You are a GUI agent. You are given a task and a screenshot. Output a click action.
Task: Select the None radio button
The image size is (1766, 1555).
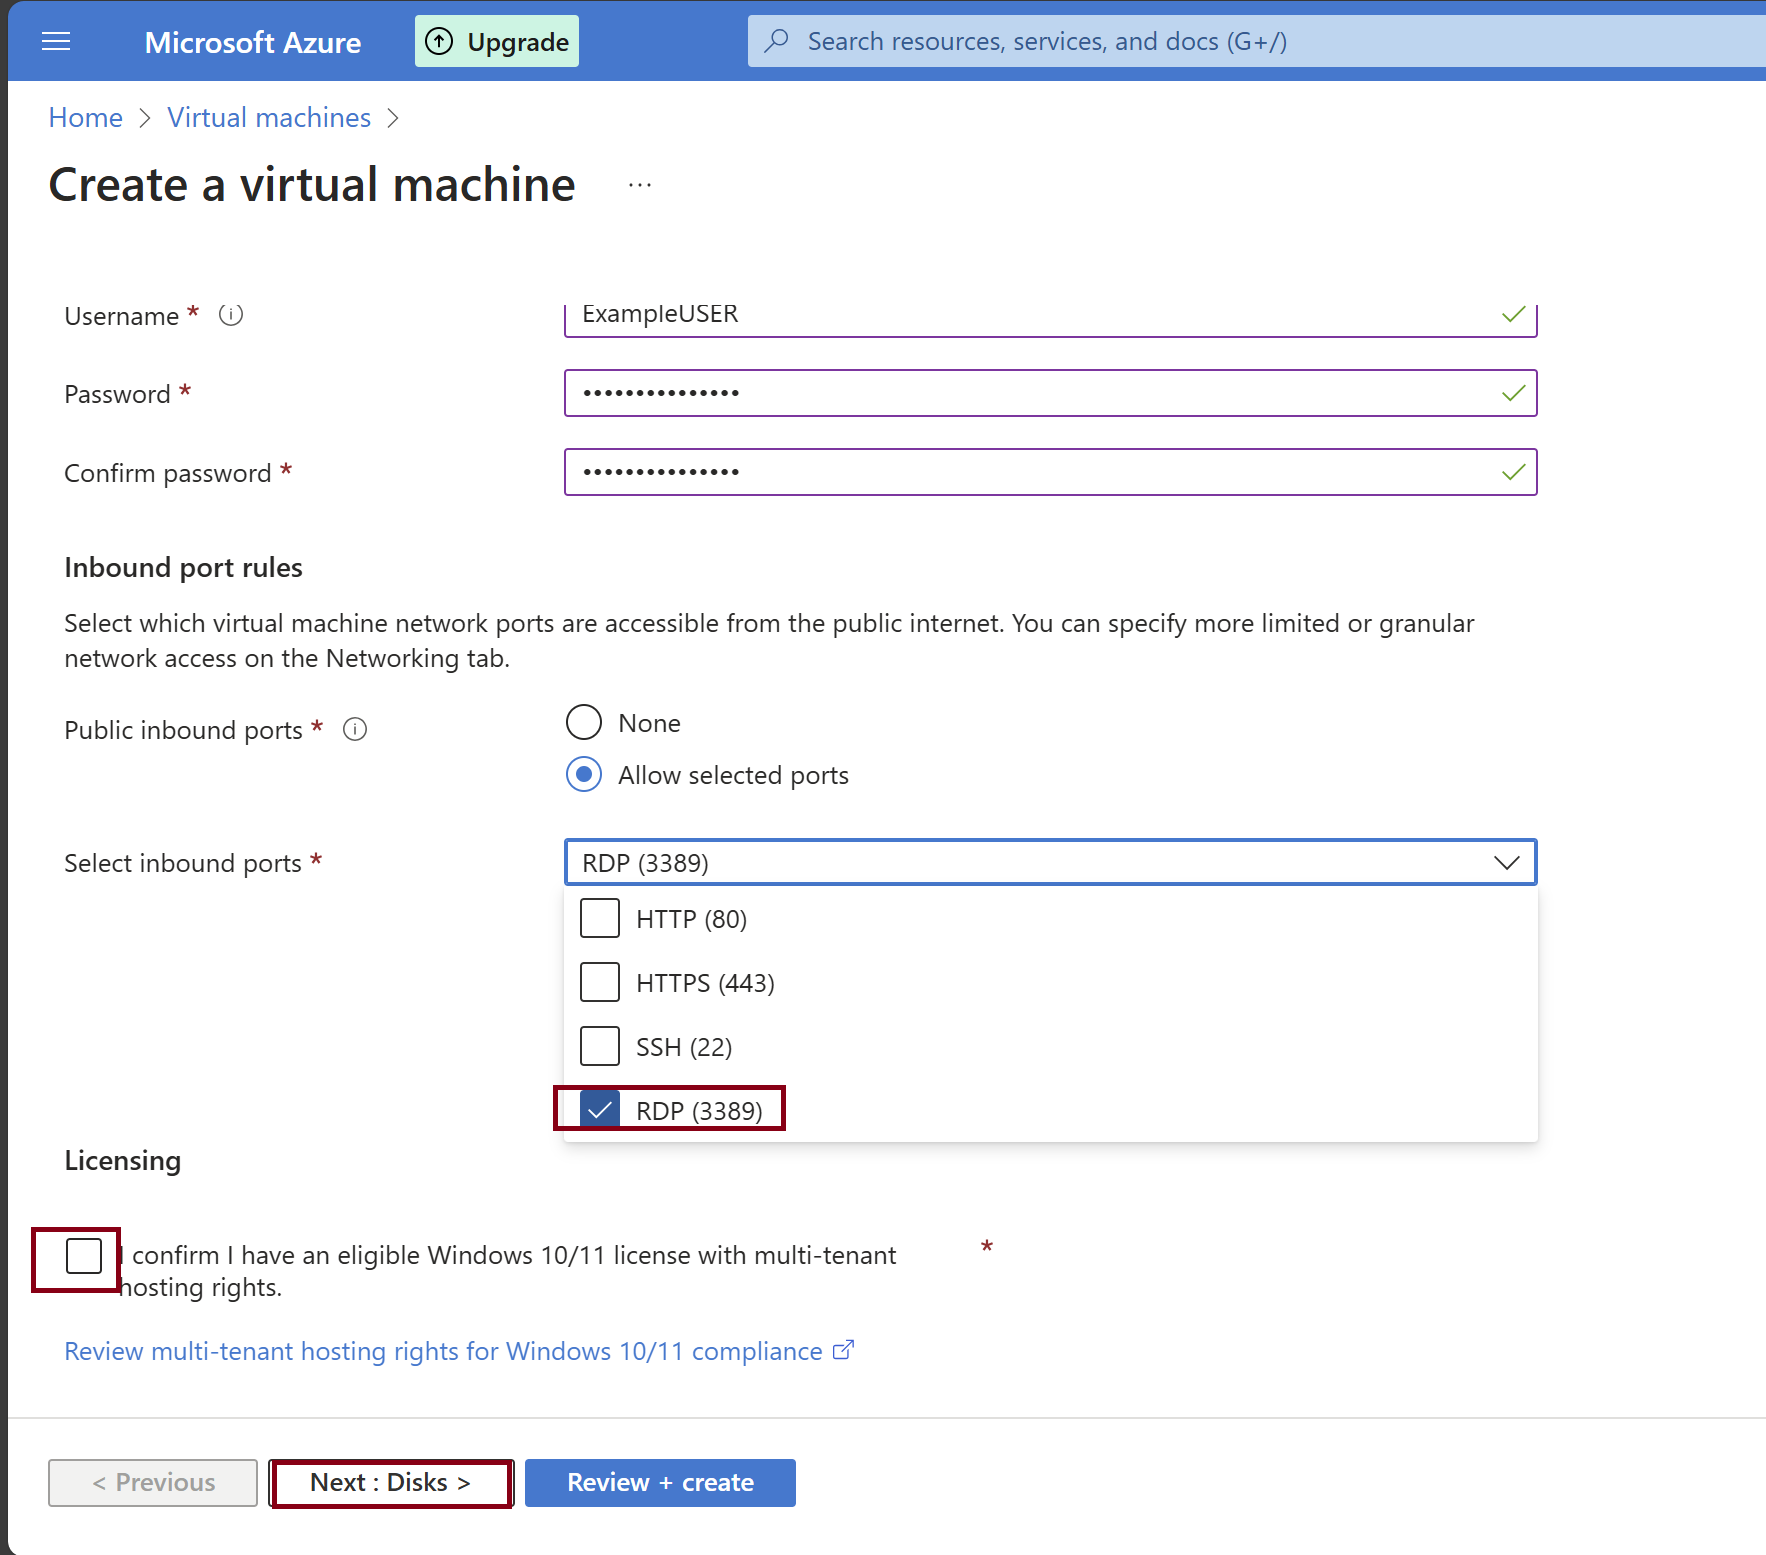click(x=584, y=722)
